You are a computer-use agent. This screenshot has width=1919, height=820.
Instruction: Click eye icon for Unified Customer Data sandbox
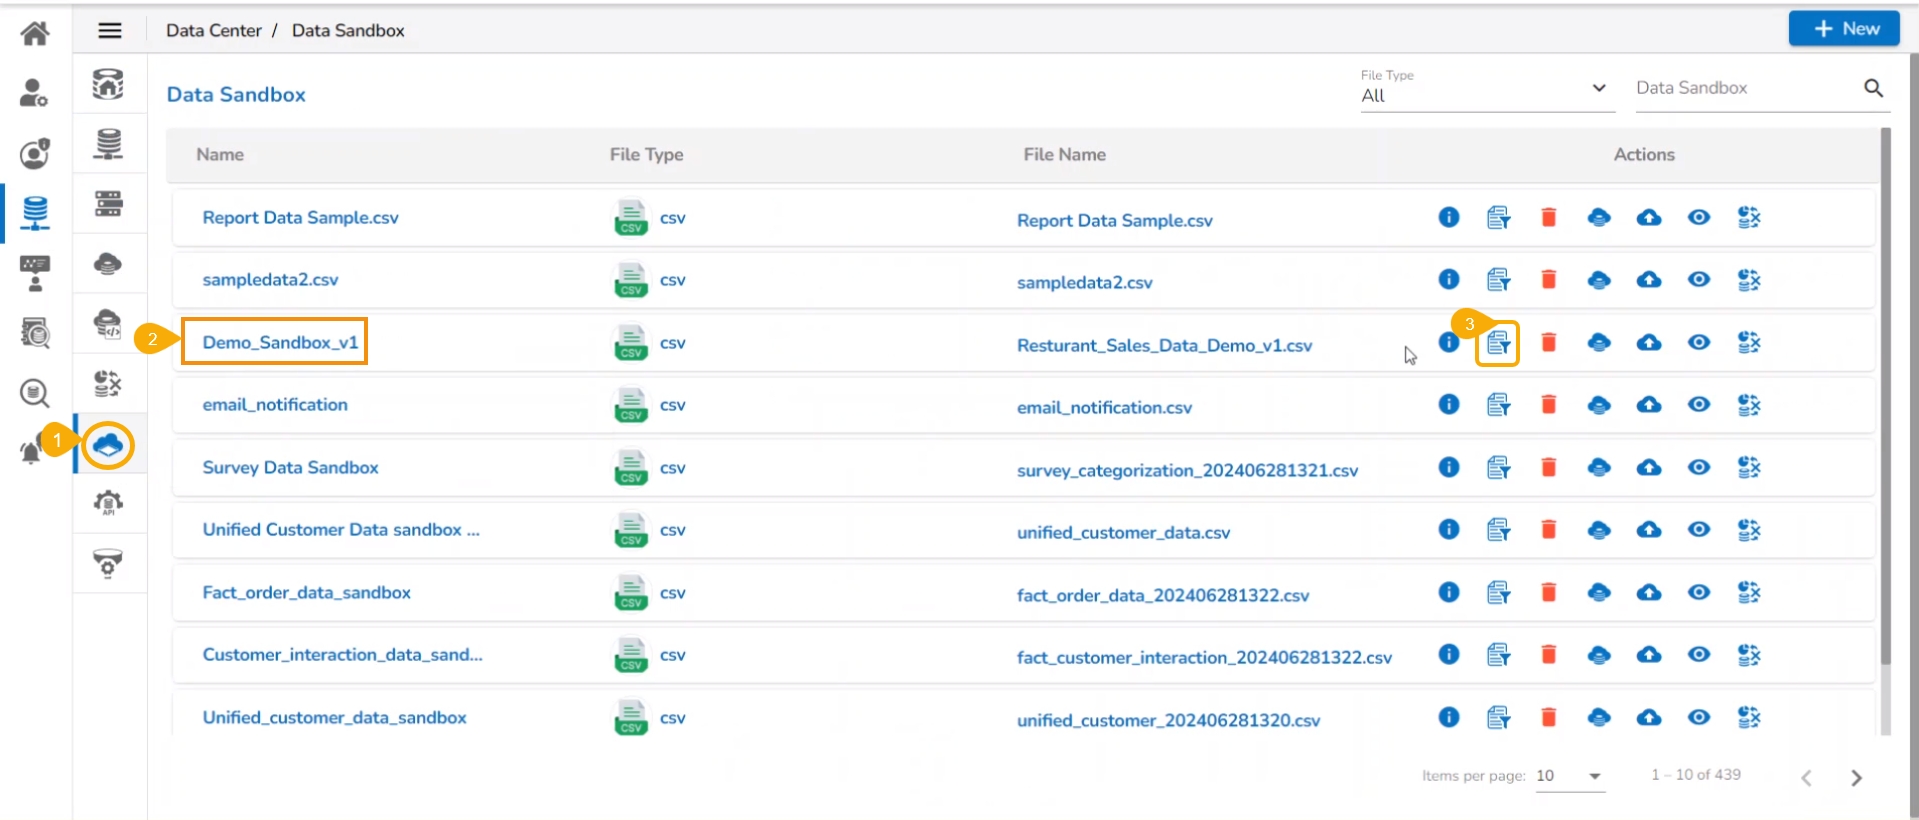click(x=1698, y=530)
